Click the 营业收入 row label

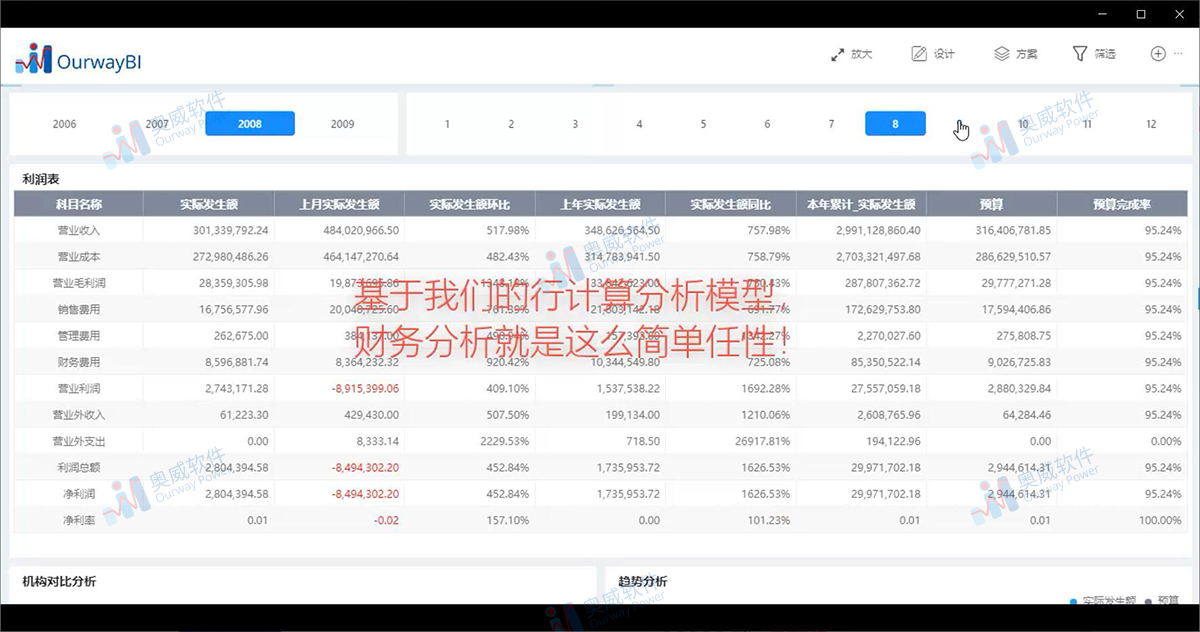click(80, 230)
